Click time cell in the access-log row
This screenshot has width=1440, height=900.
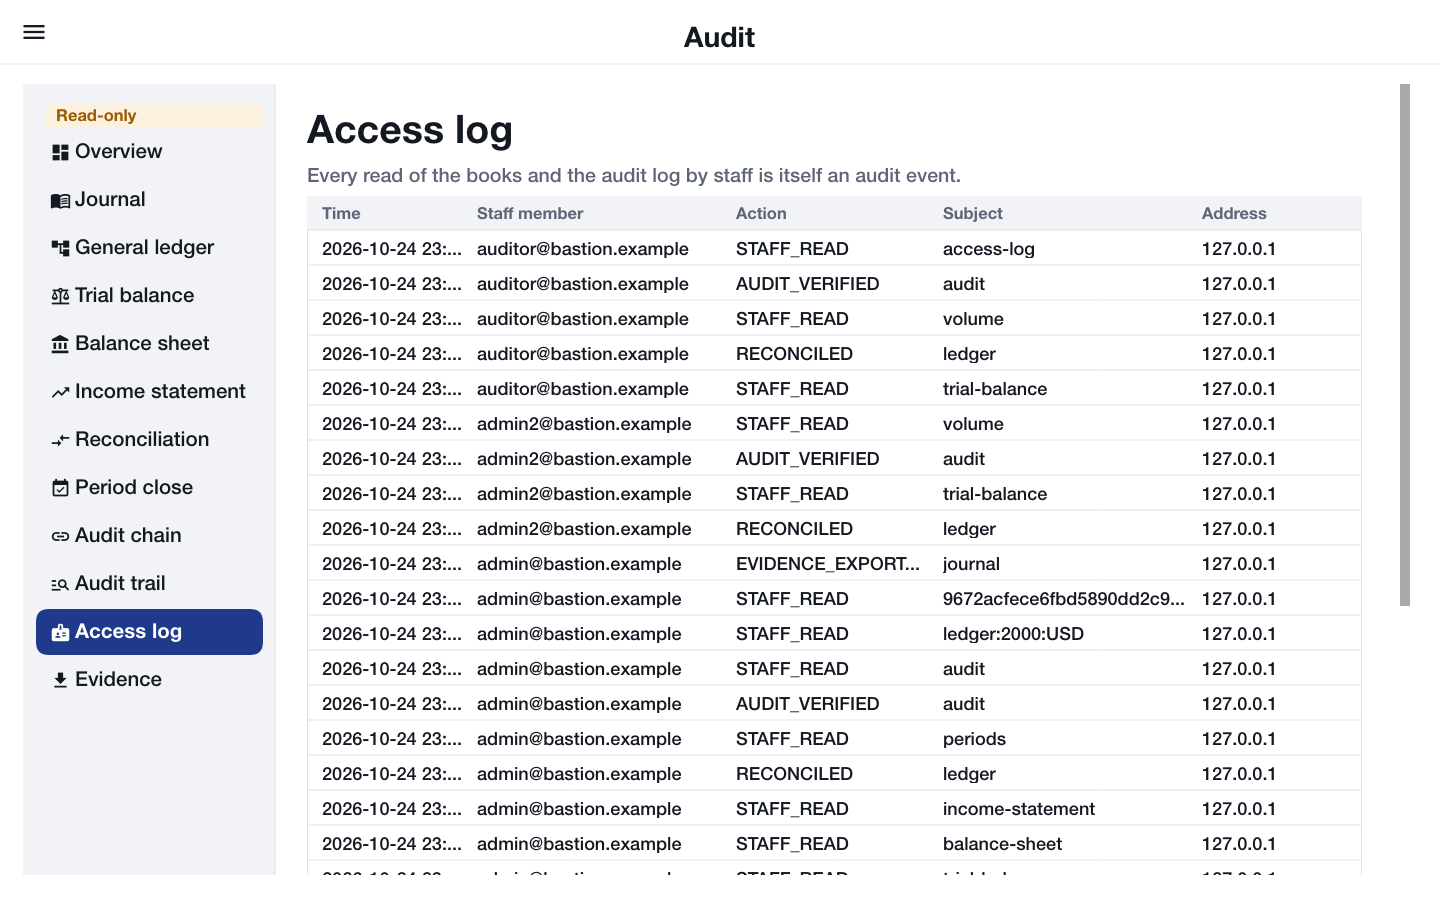tap(392, 249)
